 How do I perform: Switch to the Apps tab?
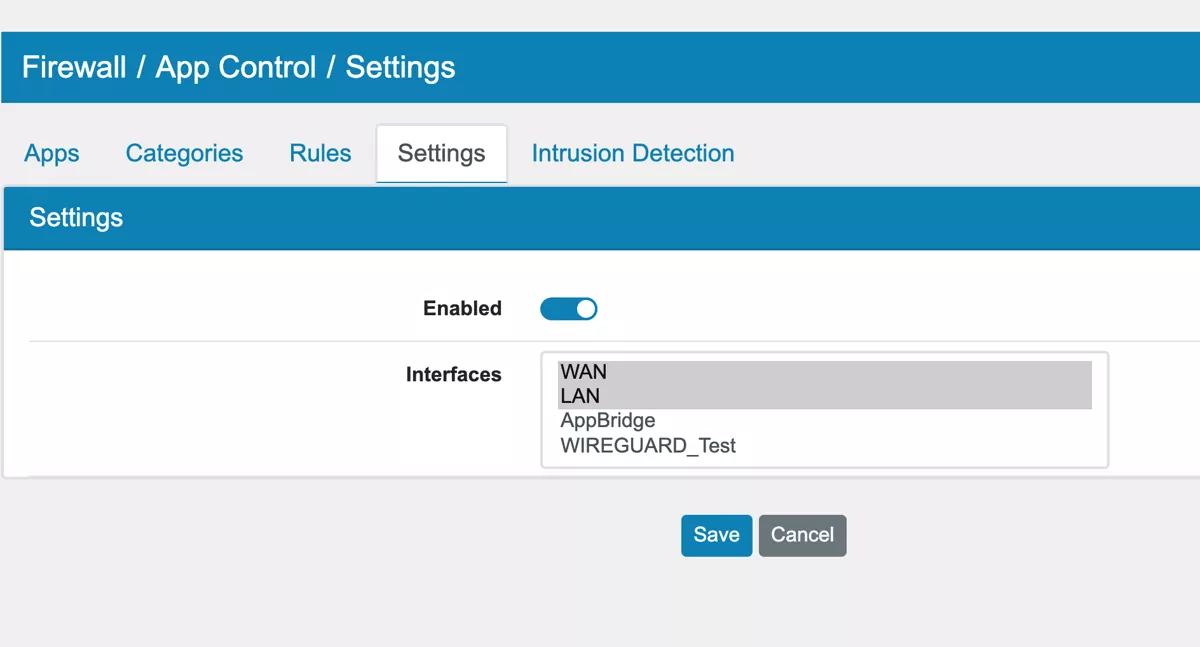[x=50, y=153]
